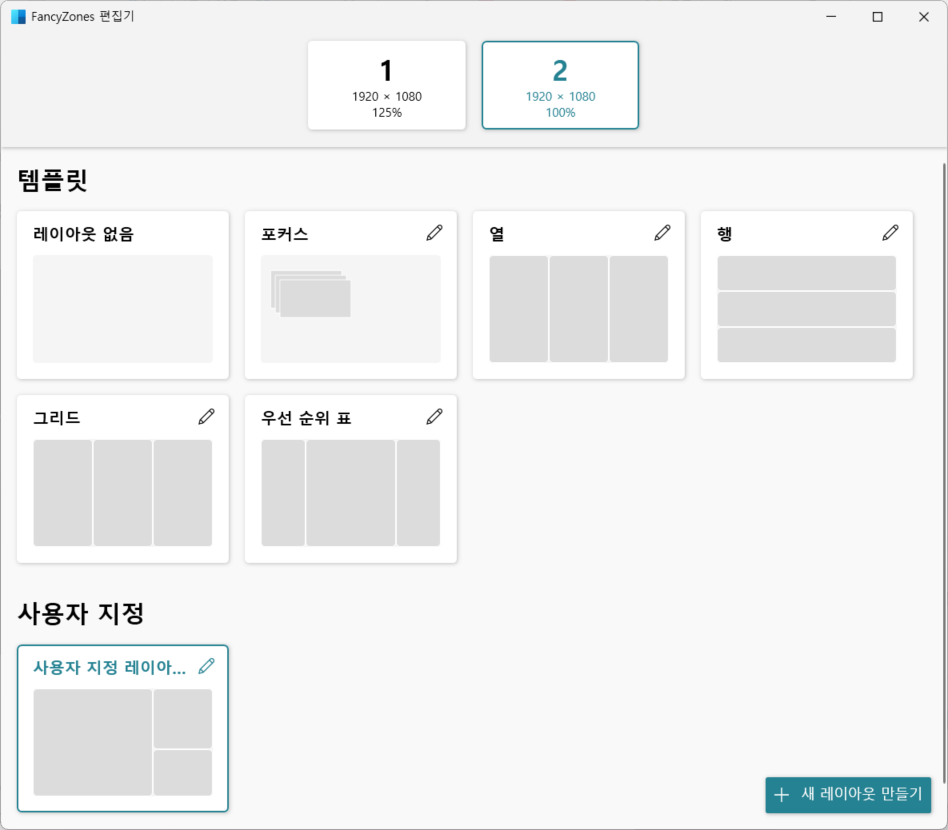The image size is (948, 830).
Task: Click the FancyZones icon in the title bar
Action: (x=18, y=16)
